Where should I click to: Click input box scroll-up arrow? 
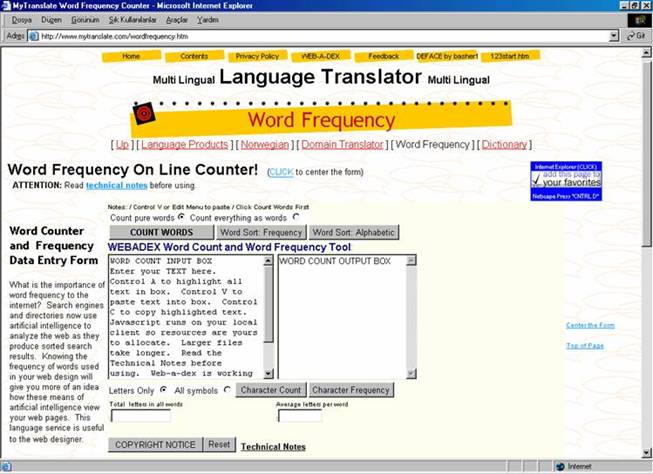tap(269, 261)
